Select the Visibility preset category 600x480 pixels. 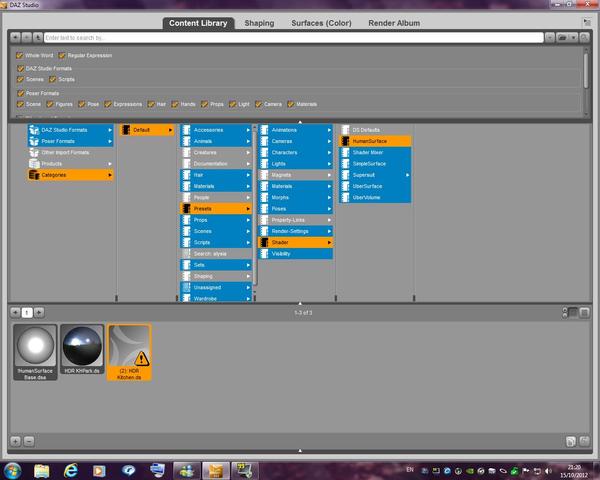[x=295, y=253]
